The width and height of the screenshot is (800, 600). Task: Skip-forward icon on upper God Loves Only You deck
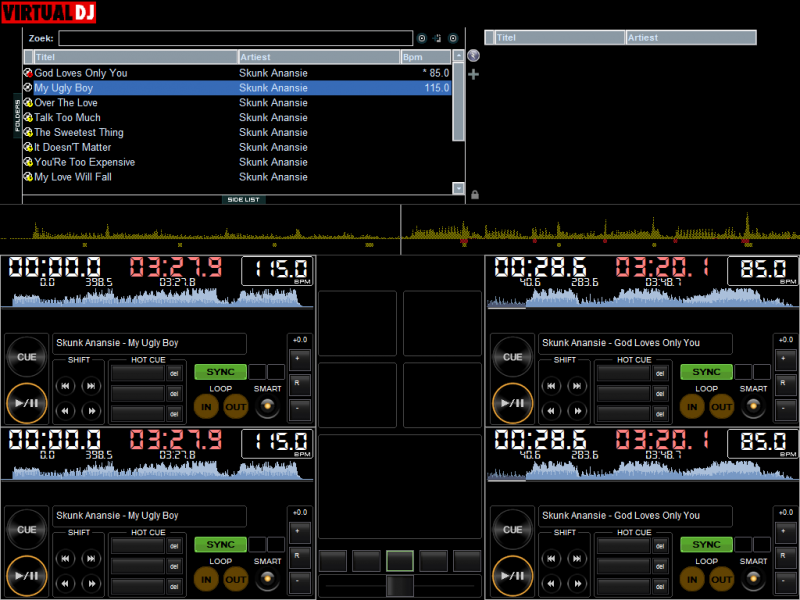(577, 386)
